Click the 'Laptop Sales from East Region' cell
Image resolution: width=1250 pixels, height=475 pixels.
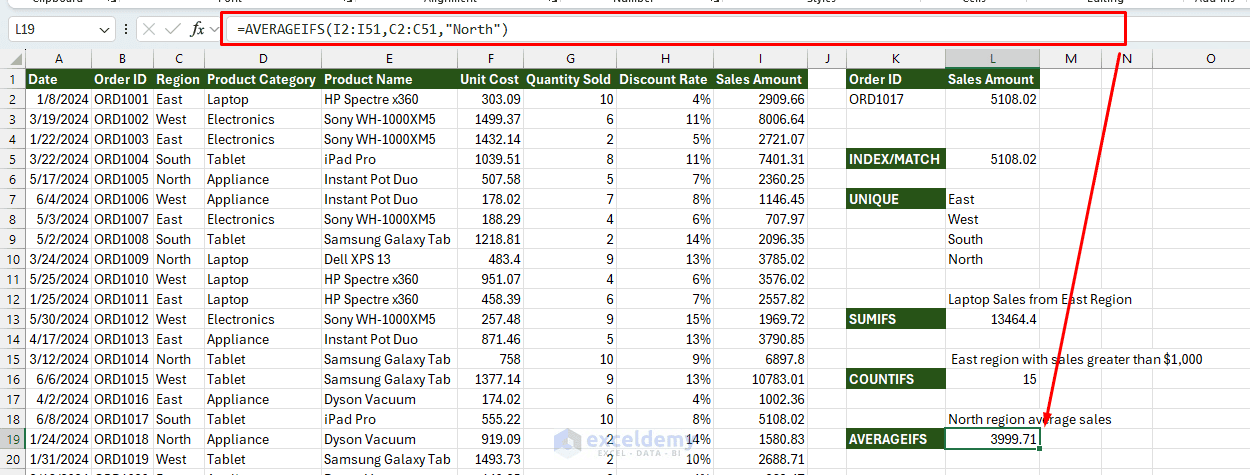pos(1040,299)
